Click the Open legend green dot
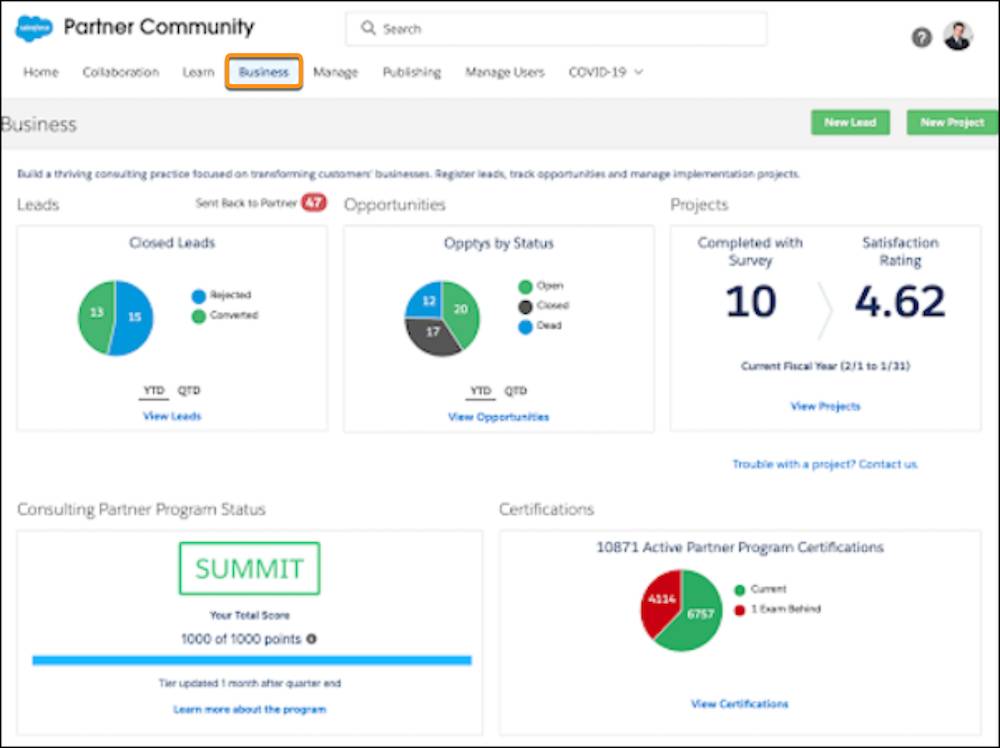Screen dimensions: 1000x748 [526, 287]
